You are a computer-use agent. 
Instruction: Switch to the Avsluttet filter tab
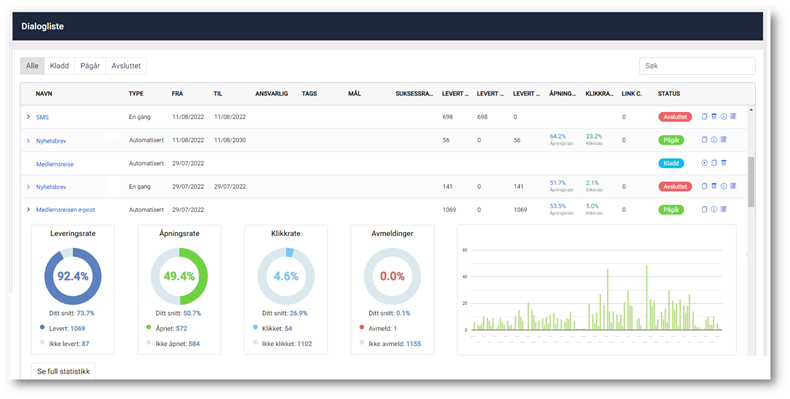pyautogui.click(x=126, y=66)
